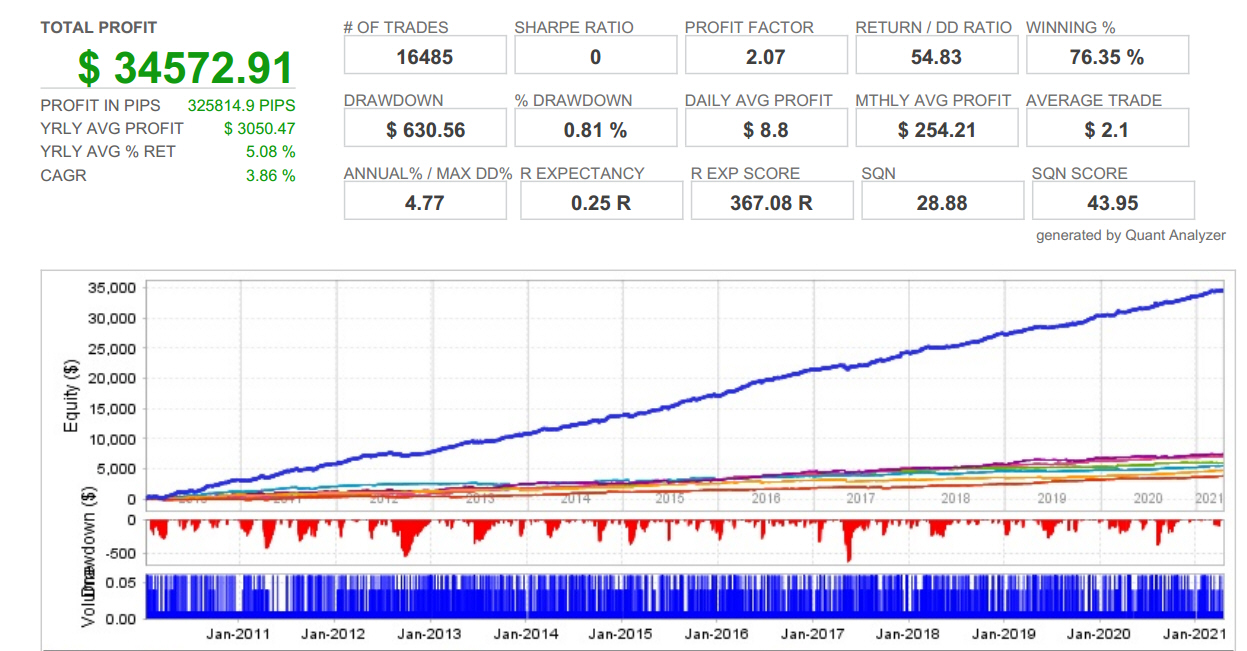Click the 15,000 equity axis tick

pyautogui.click(x=111, y=409)
